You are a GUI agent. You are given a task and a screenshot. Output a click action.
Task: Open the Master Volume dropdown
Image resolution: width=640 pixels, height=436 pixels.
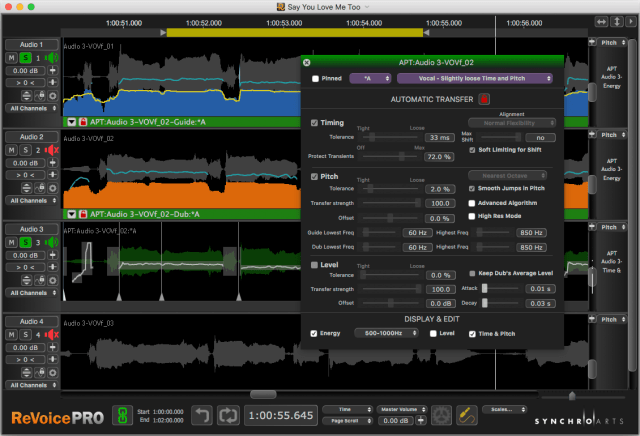pos(402,409)
